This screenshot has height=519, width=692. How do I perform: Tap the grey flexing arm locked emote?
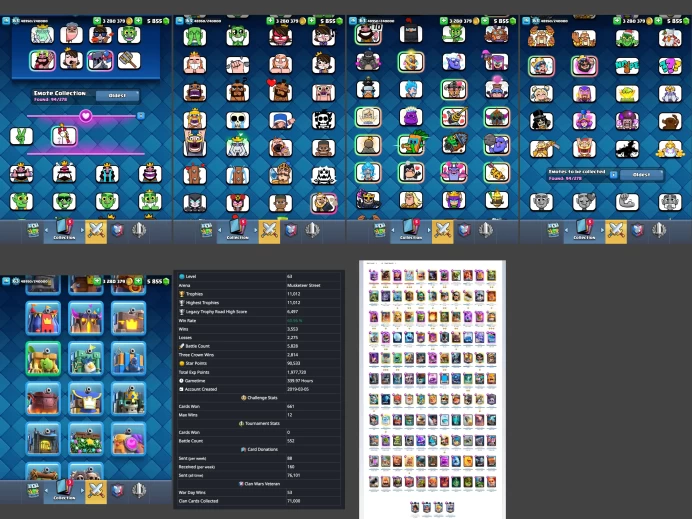click(627, 202)
